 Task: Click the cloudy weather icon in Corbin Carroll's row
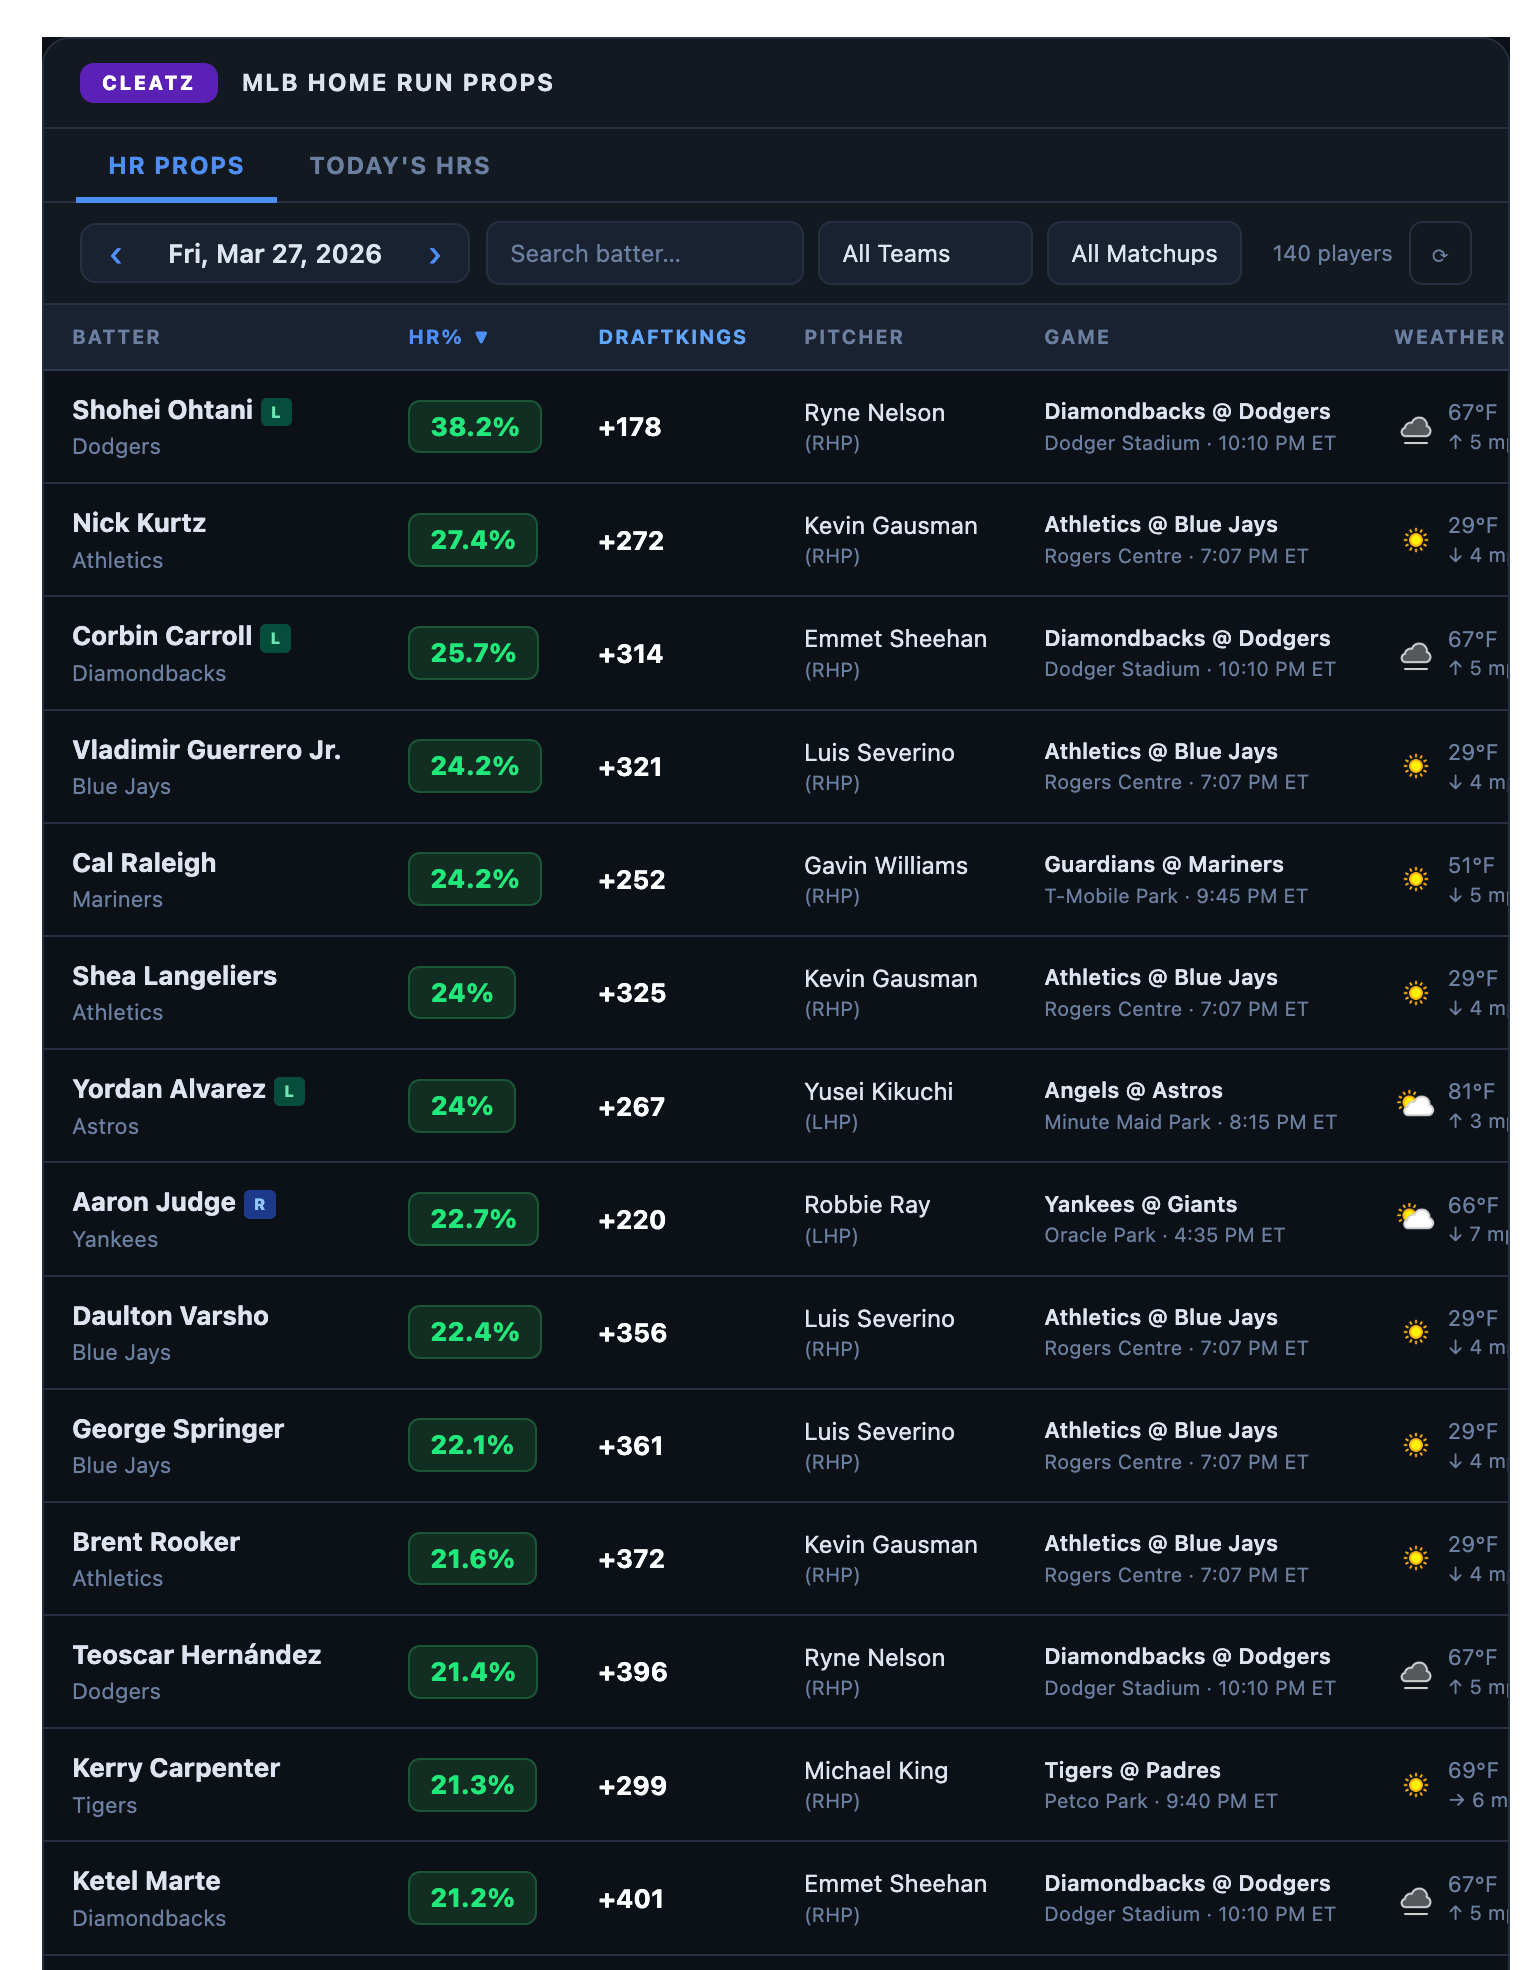pos(1416,655)
